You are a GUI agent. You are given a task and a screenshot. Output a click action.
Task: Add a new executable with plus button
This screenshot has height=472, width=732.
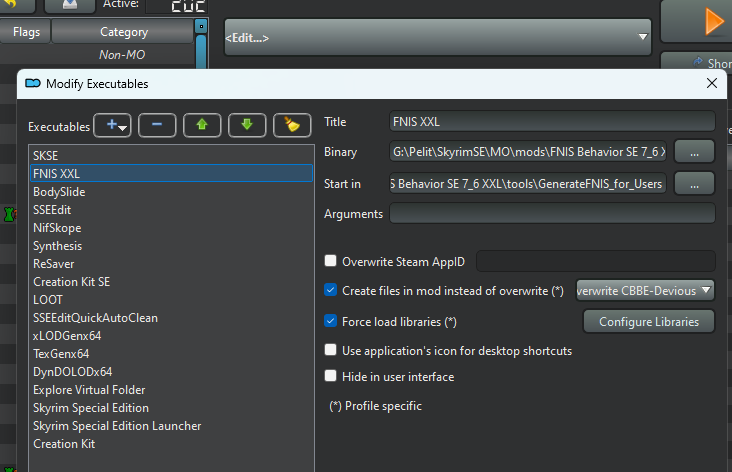point(112,125)
